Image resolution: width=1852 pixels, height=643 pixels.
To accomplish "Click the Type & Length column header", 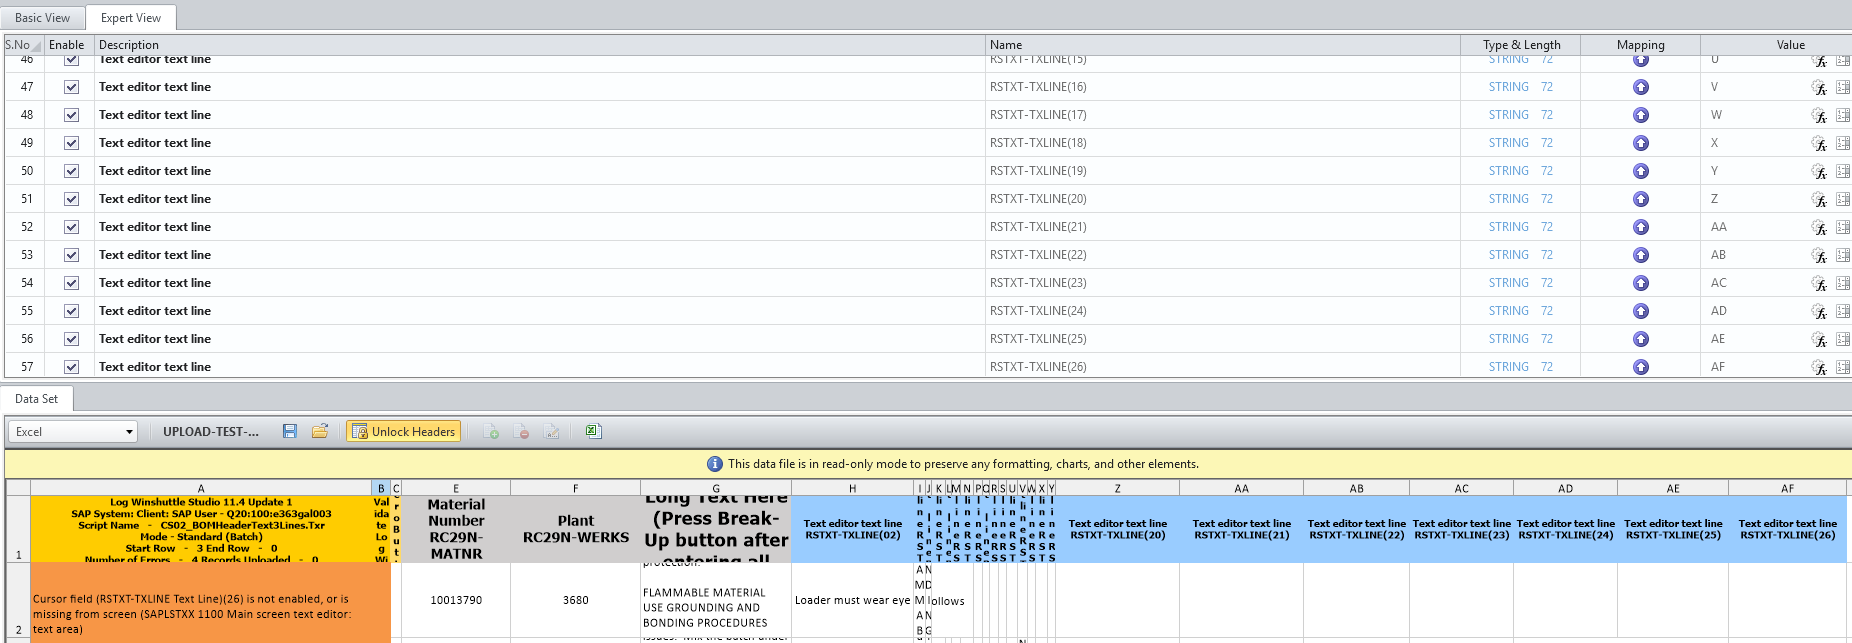I will (x=1521, y=45).
